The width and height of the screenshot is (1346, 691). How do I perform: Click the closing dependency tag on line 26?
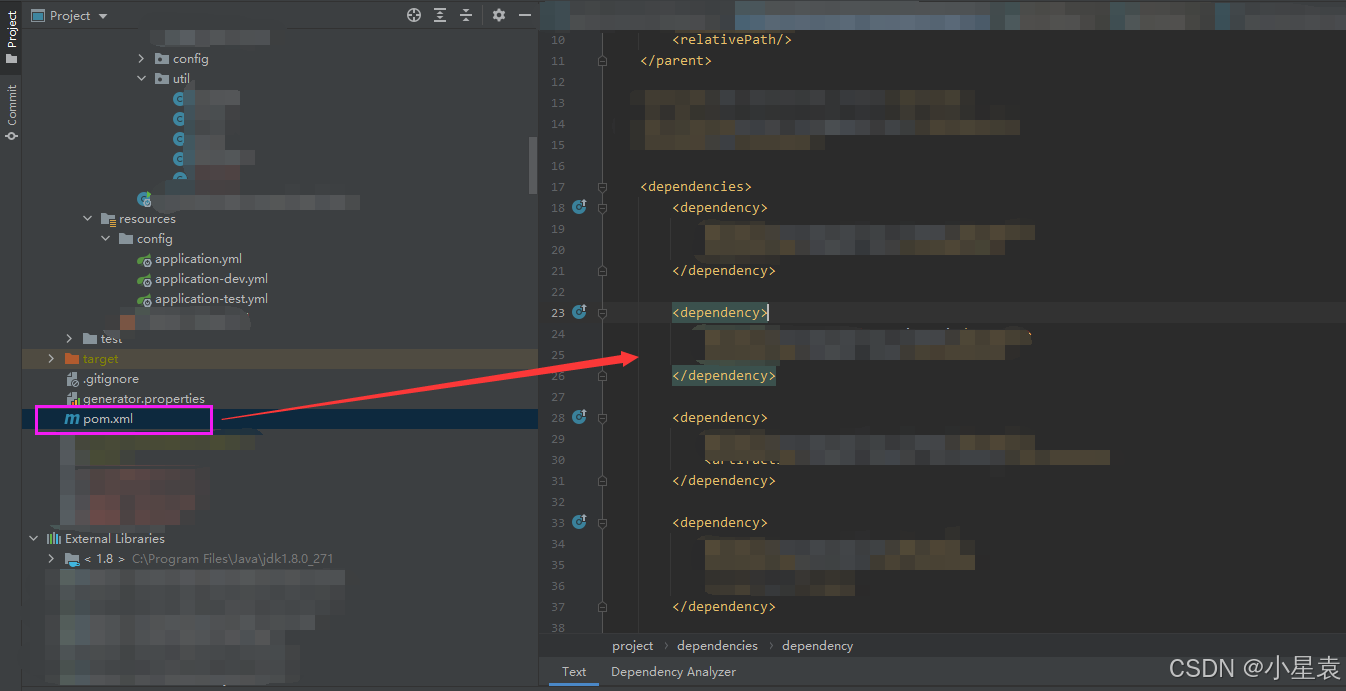click(724, 376)
